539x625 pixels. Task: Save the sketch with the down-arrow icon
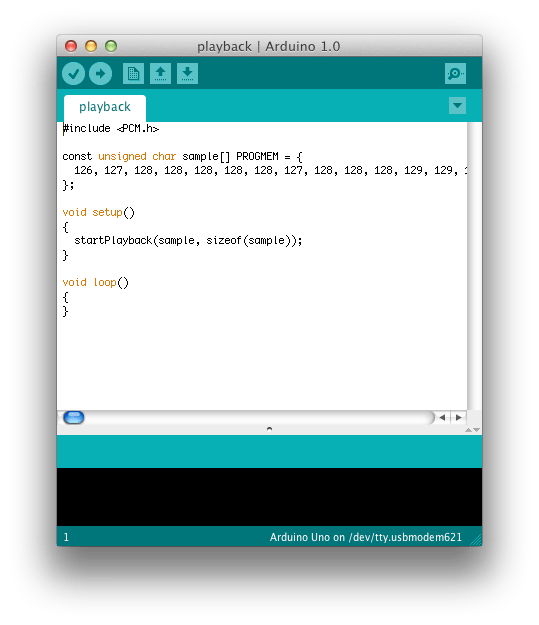[x=187, y=74]
